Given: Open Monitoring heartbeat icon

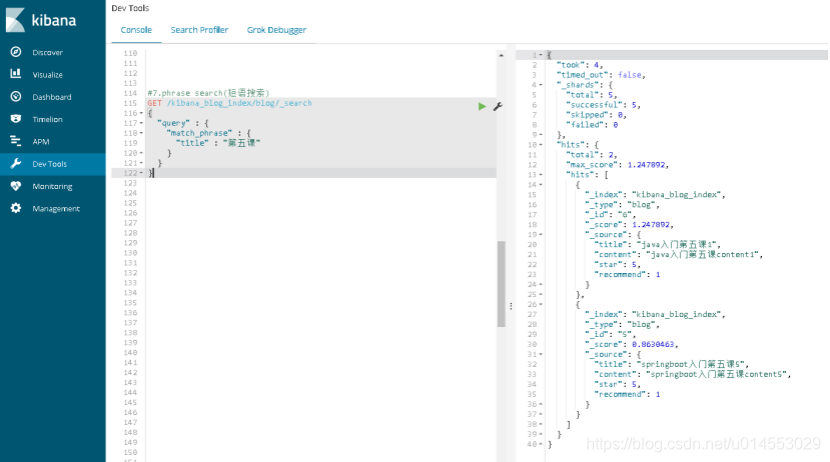Looking at the screenshot, I should 16,186.
